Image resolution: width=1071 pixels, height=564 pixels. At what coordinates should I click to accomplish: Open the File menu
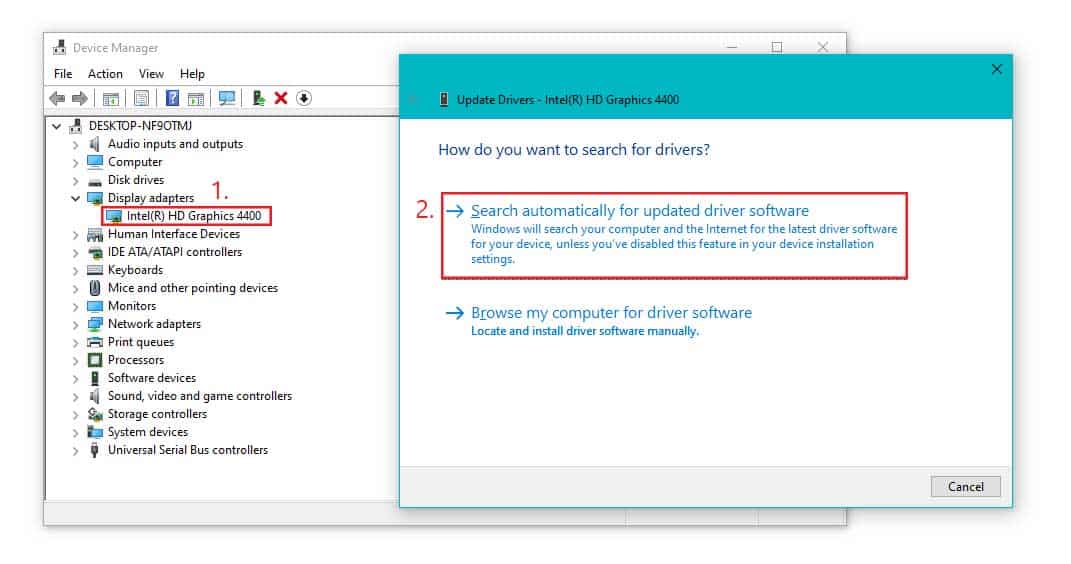click(x=63, y=74)
